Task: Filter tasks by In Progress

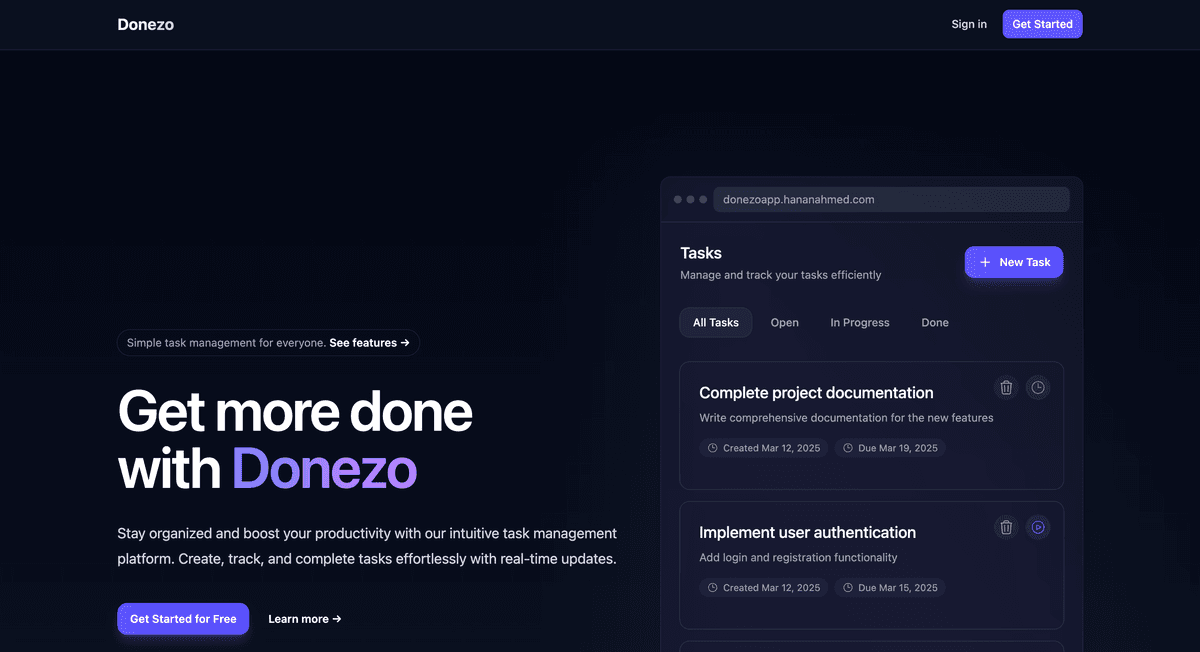Action: click(859, 322)
